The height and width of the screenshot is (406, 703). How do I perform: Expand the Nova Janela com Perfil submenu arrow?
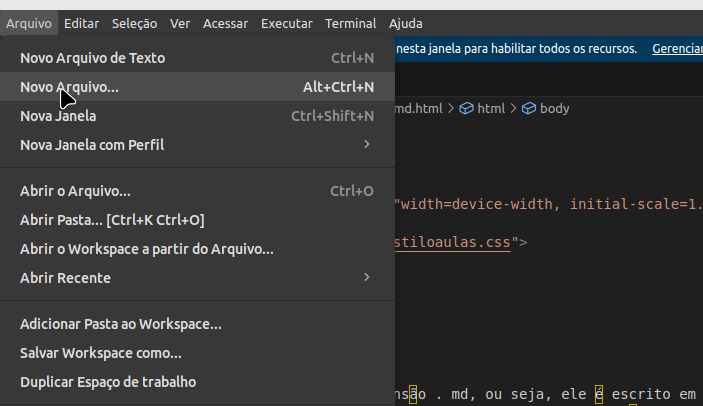(x=367, y=144)
